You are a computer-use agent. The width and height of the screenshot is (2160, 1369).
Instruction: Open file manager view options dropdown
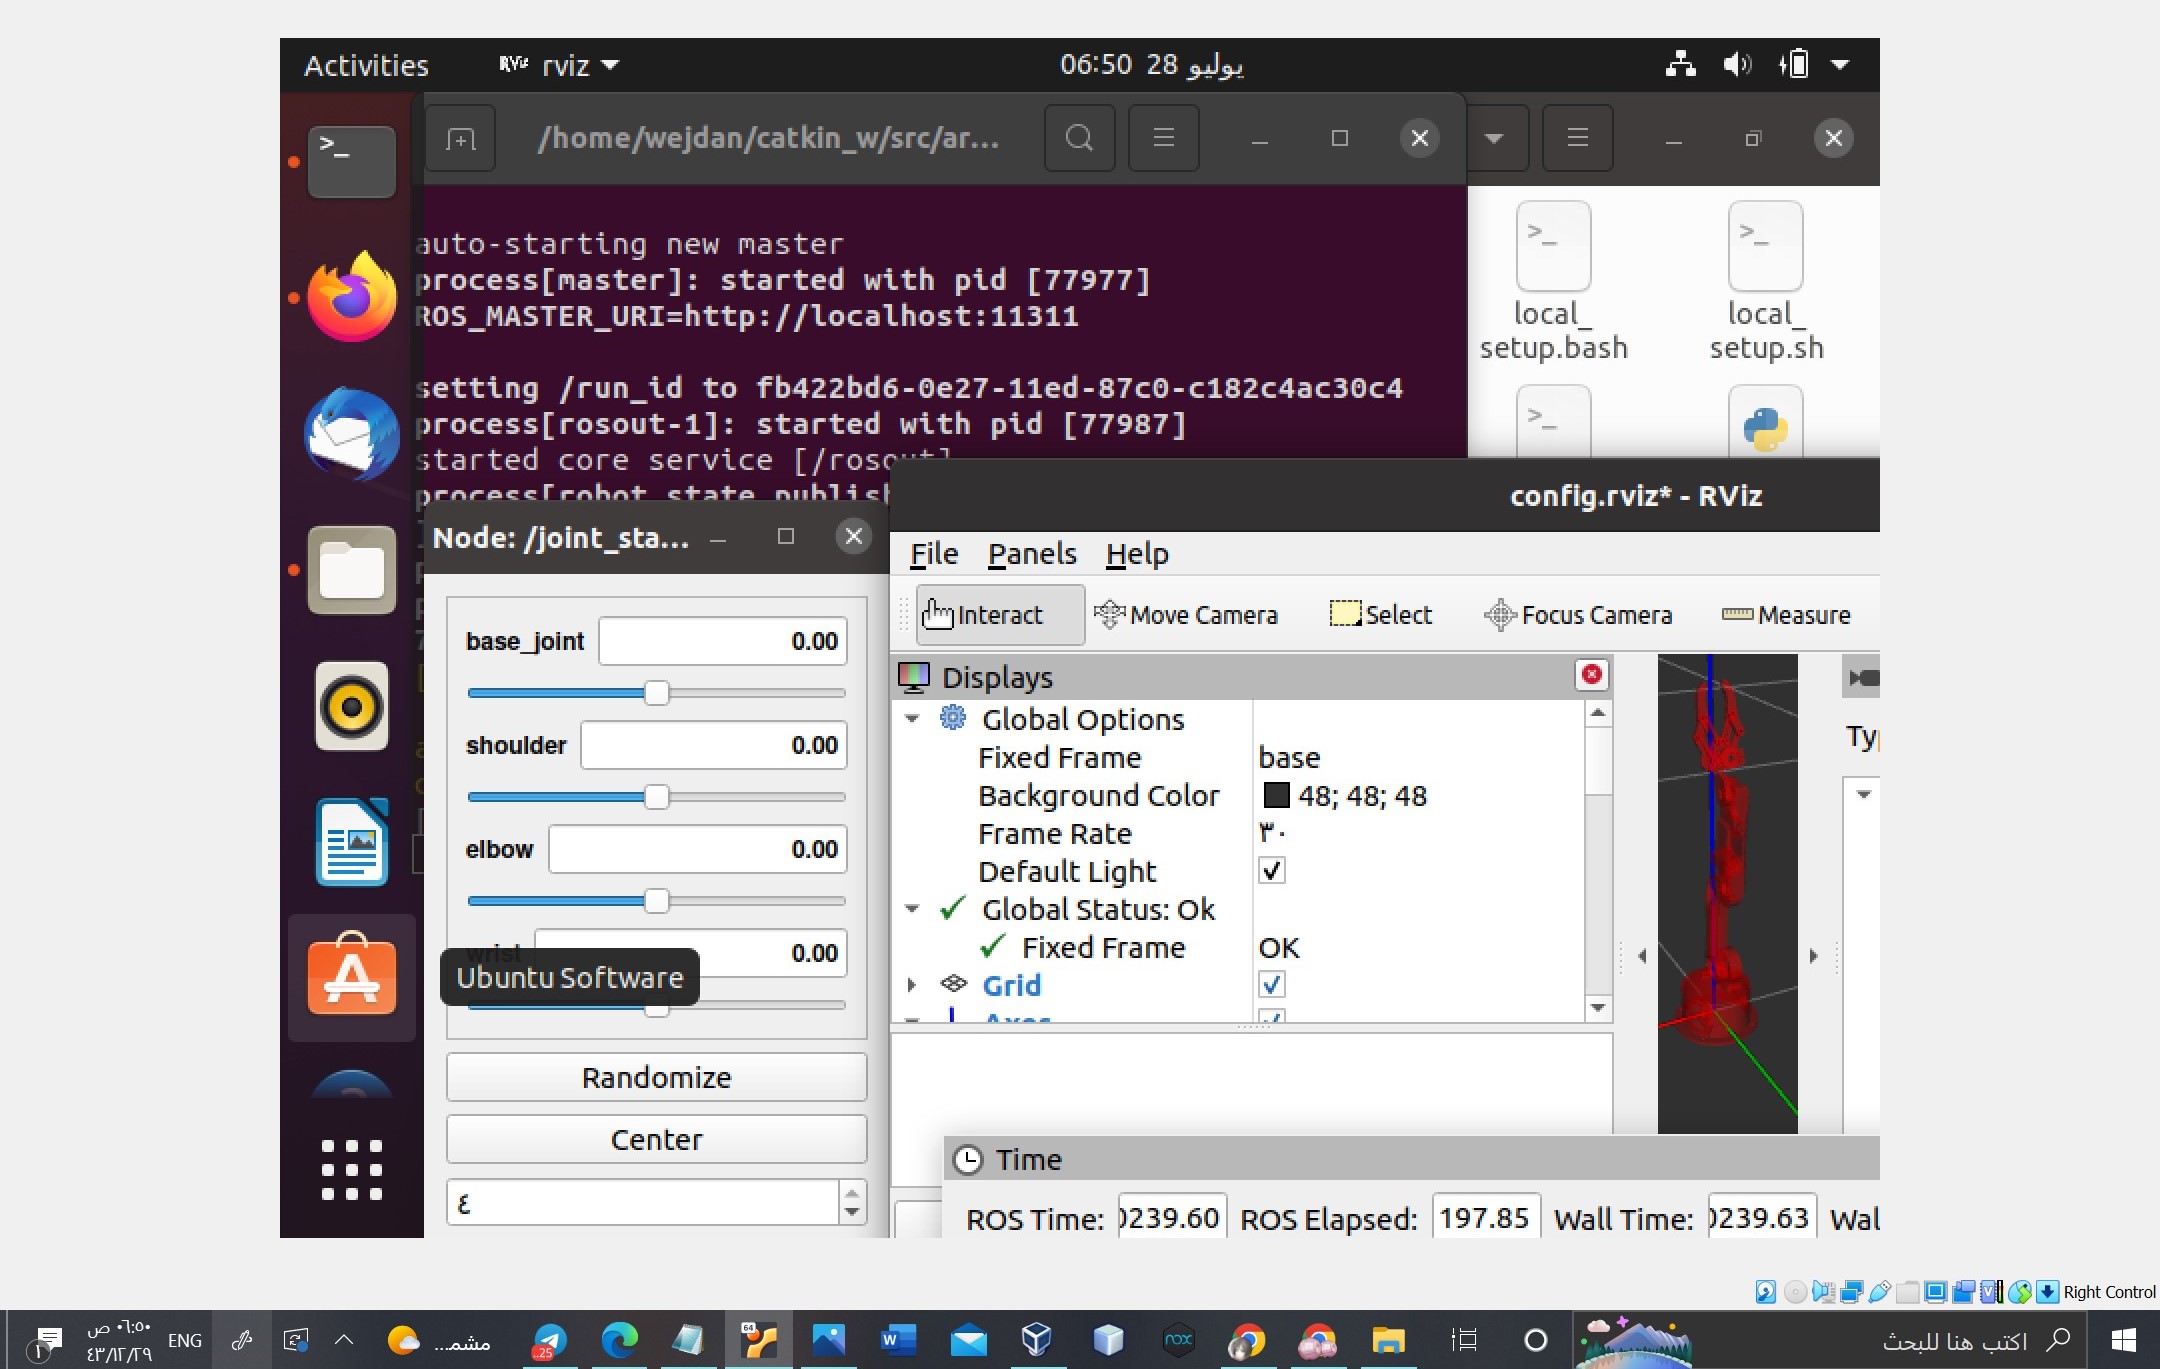(x=1494, y=138)
